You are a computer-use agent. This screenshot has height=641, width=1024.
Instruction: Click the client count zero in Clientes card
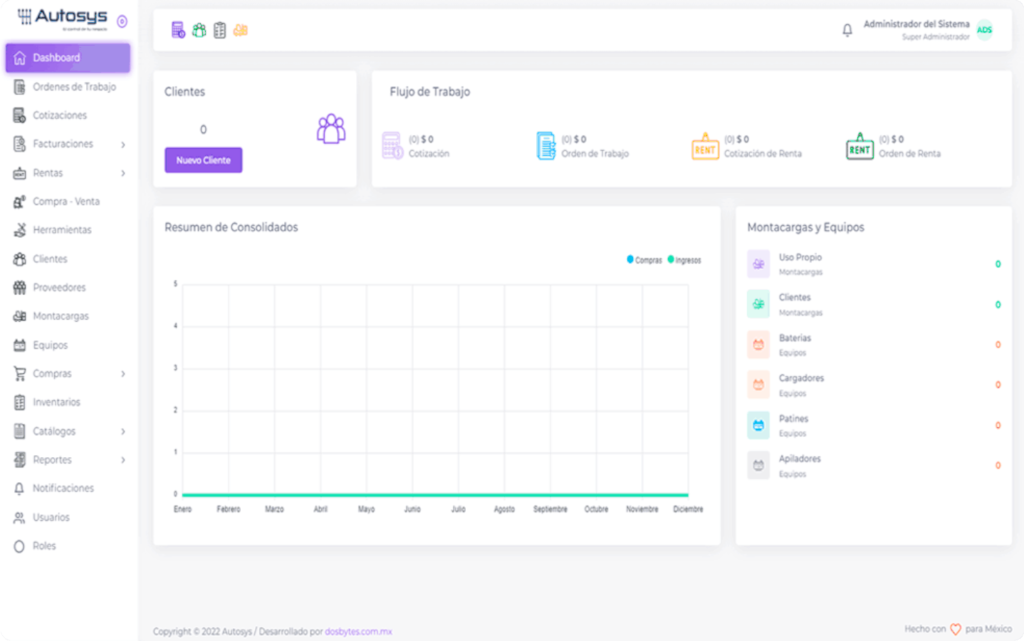click(203, 130)
